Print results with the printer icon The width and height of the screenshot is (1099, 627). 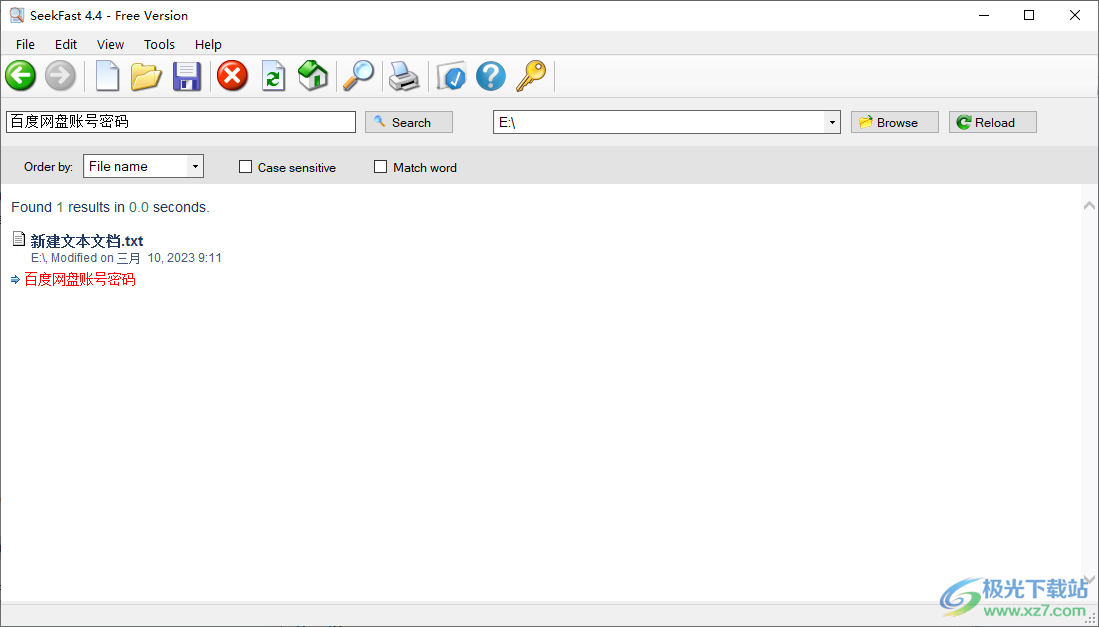coord(404,76)
